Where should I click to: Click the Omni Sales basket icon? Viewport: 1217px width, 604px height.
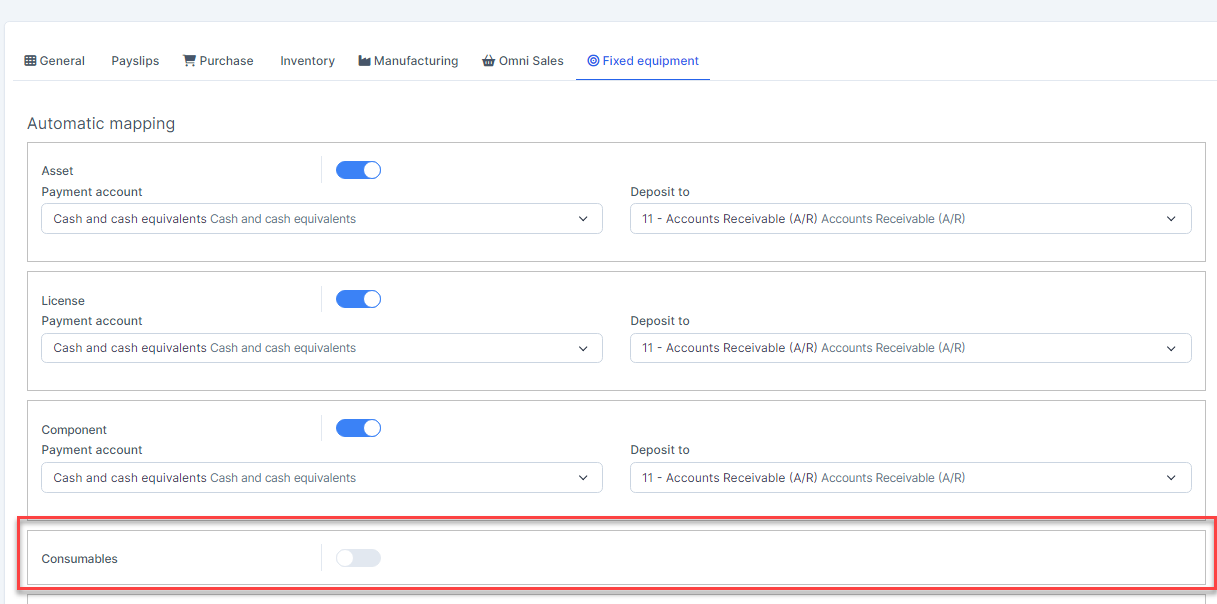[488, 61]
